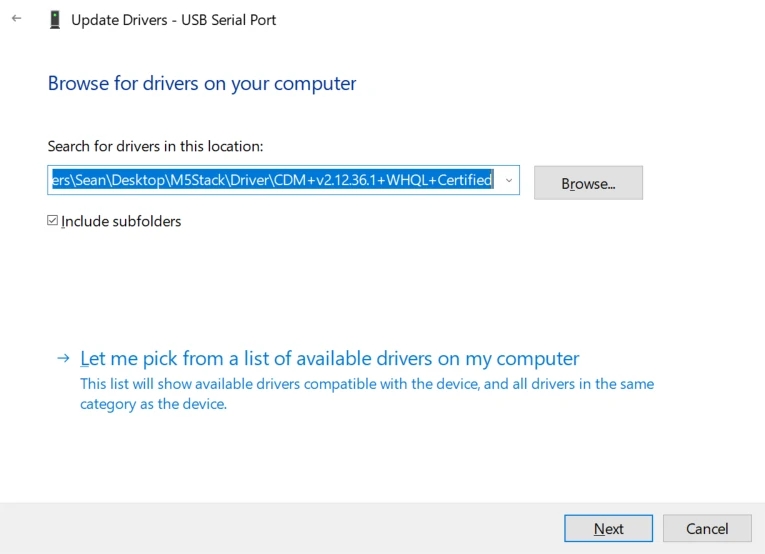Click the Browse for drivers heading
Viewport: 765px width, 554px height.
point(202,84)
